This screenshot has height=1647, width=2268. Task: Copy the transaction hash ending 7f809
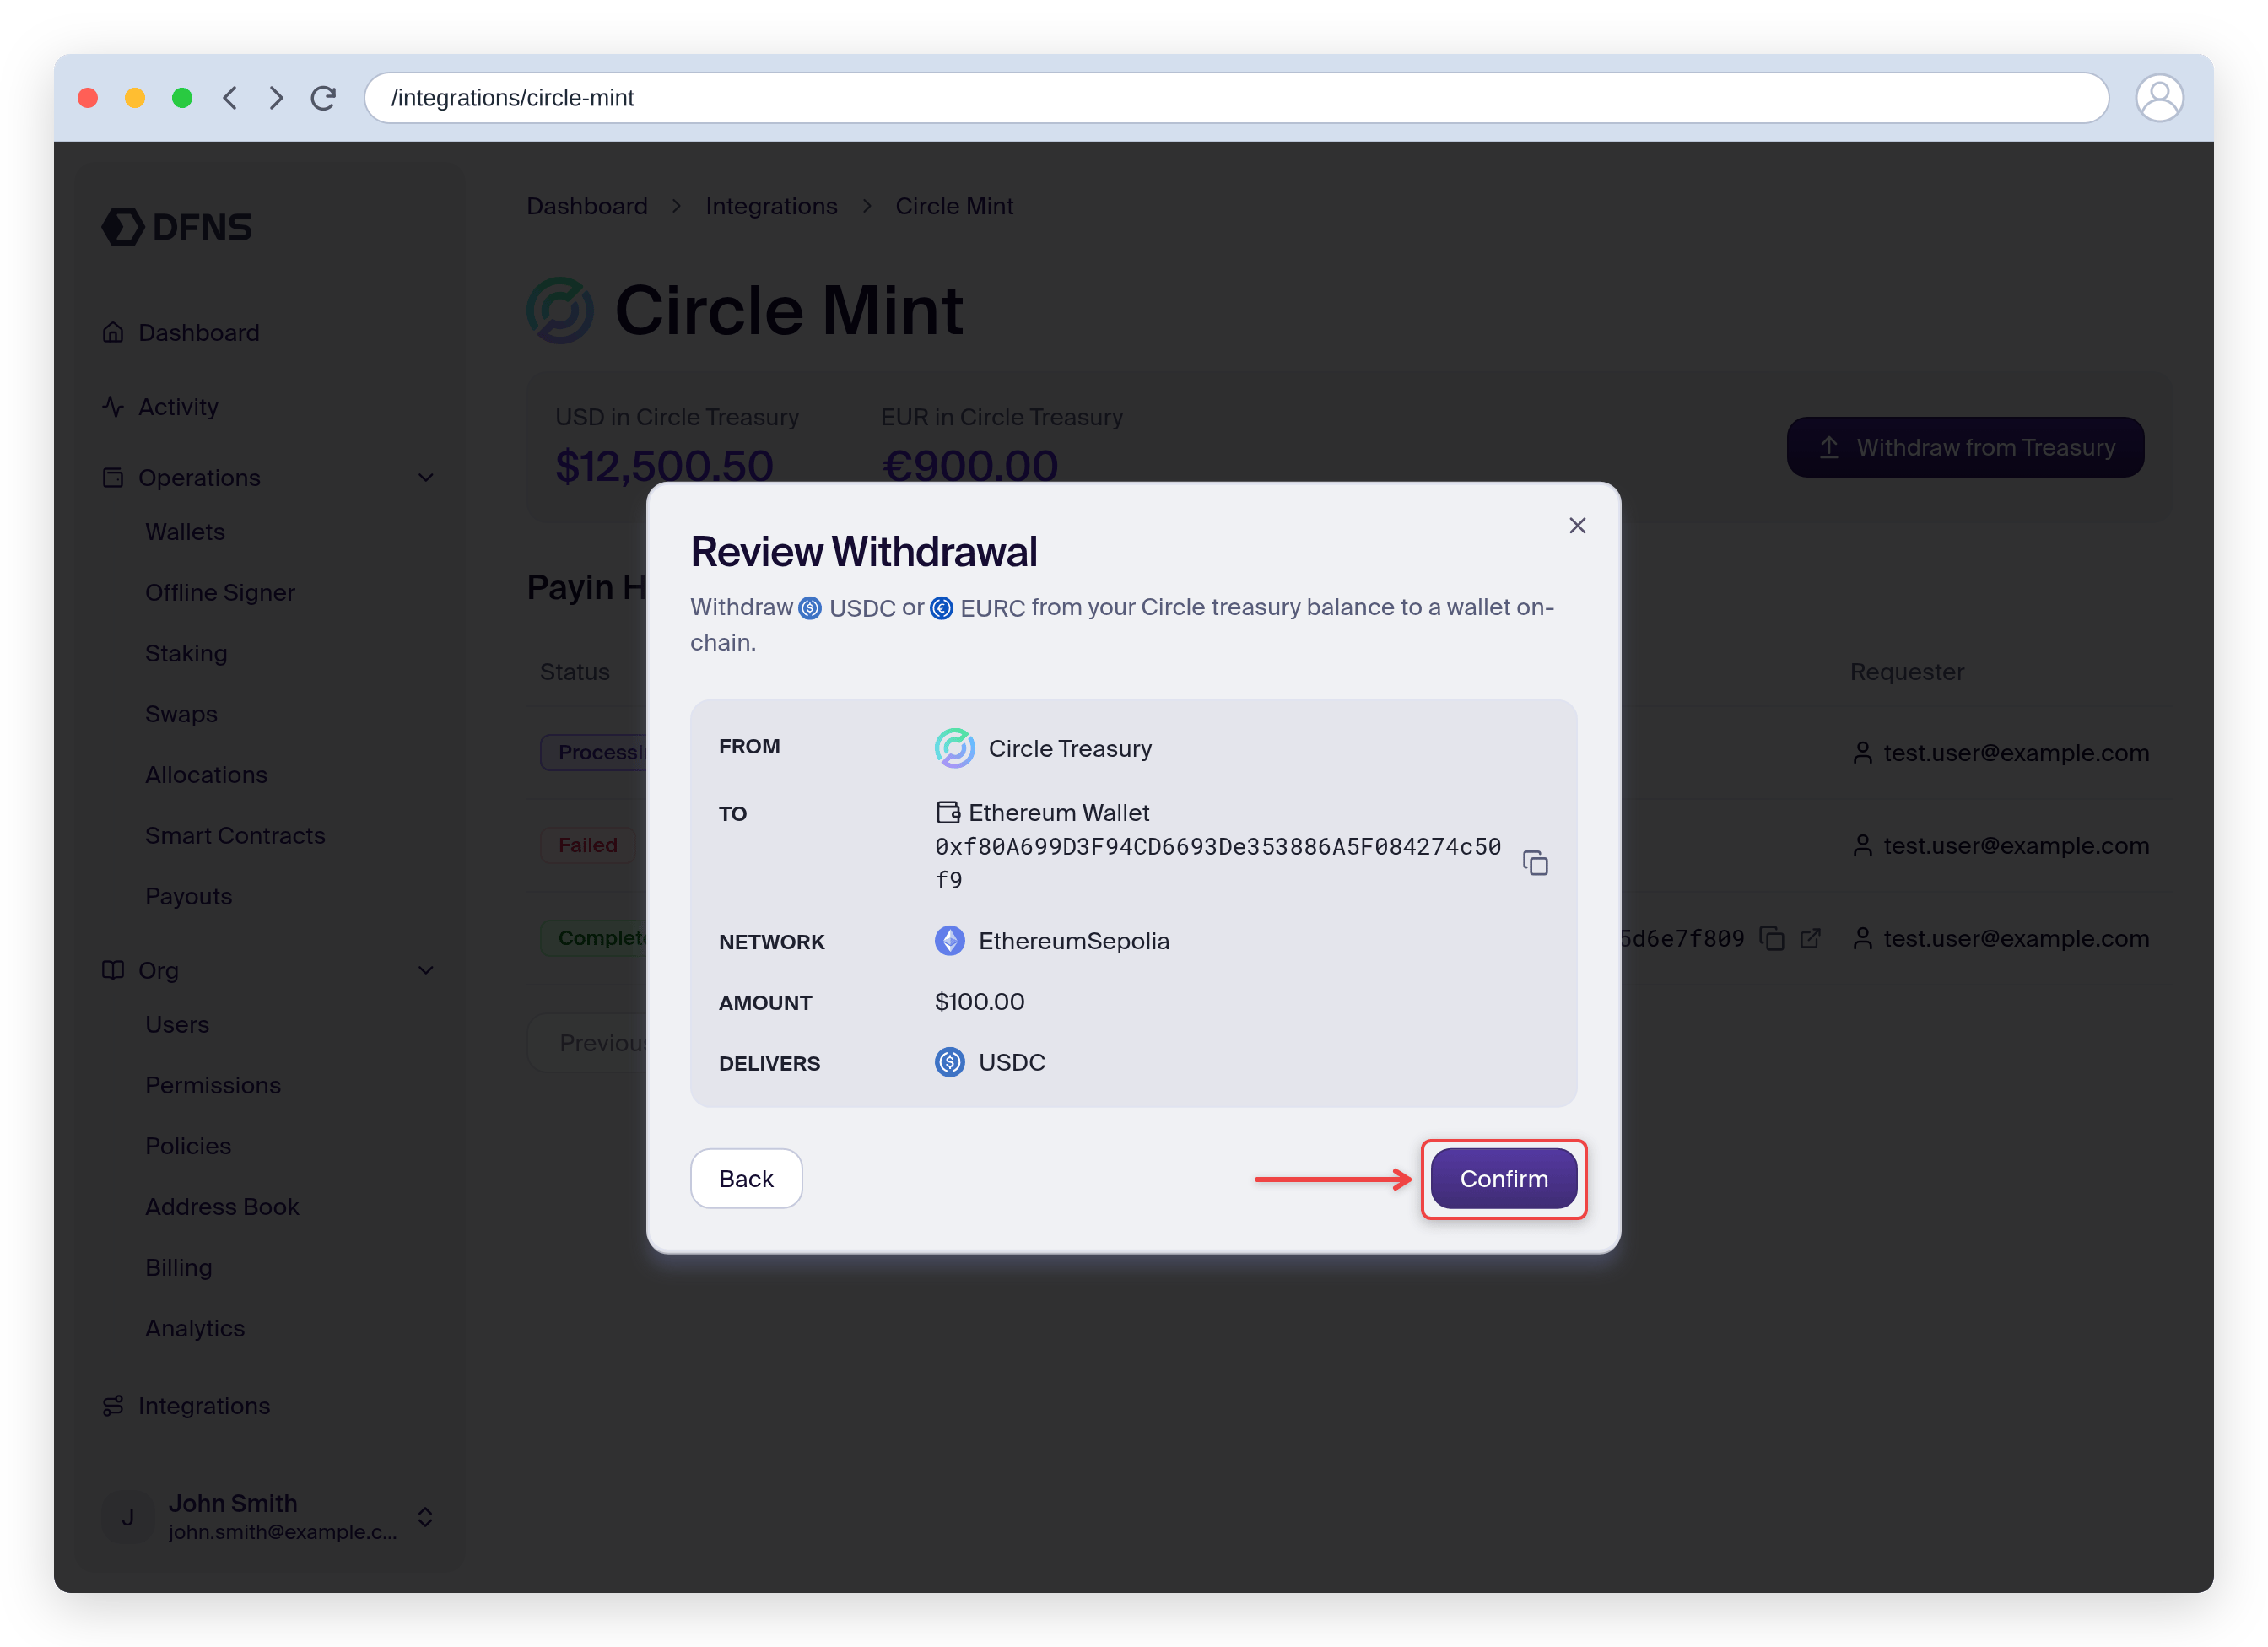tap(1772, 939)
